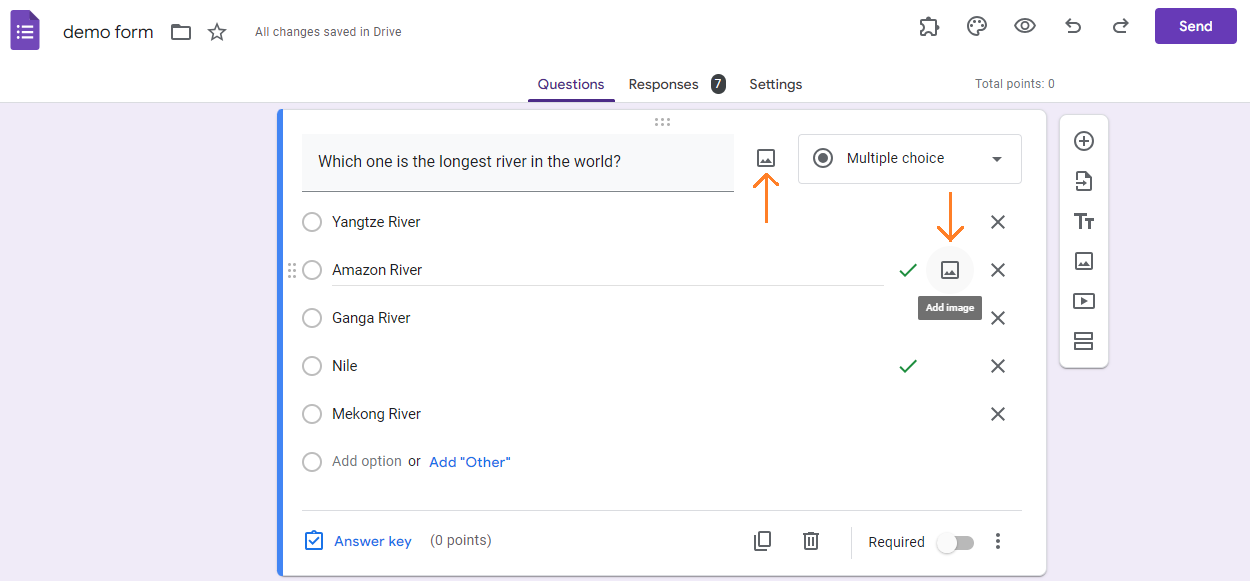This screenshot has height=581, width=1250.
Task: Select the Nile radio button
Action: [312, 366]
